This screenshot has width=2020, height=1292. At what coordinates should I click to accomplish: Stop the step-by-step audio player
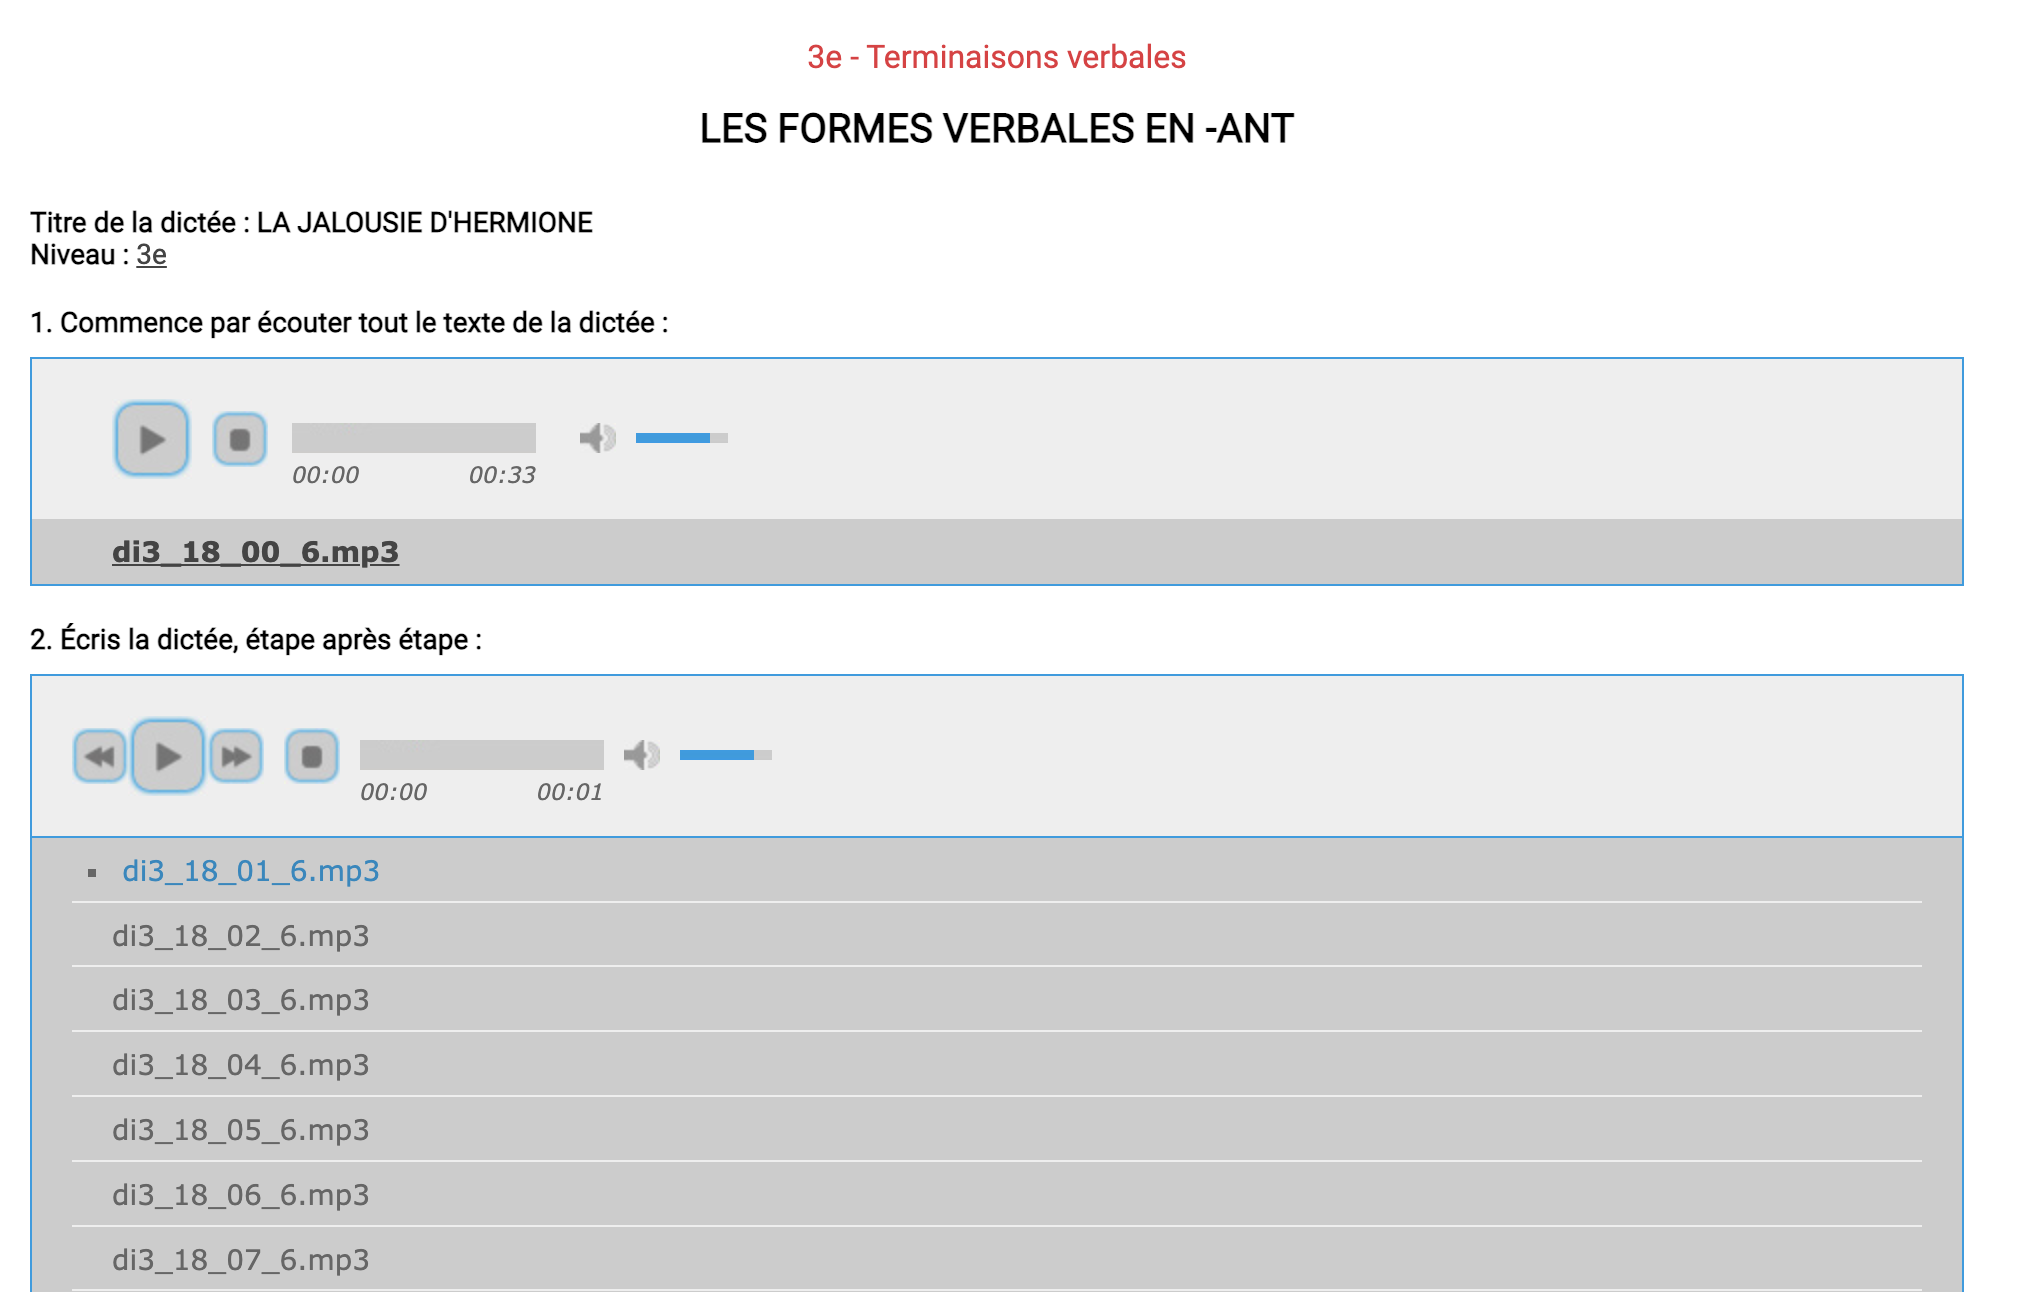312,756
